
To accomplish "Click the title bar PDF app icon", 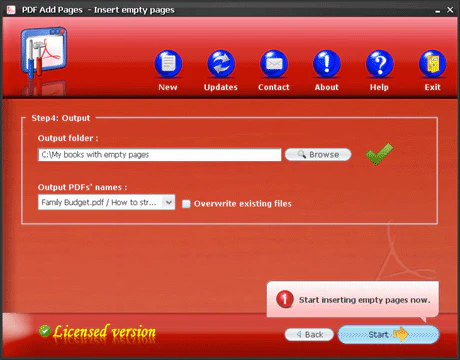I will pyautogui.click(x=11, y=10).
